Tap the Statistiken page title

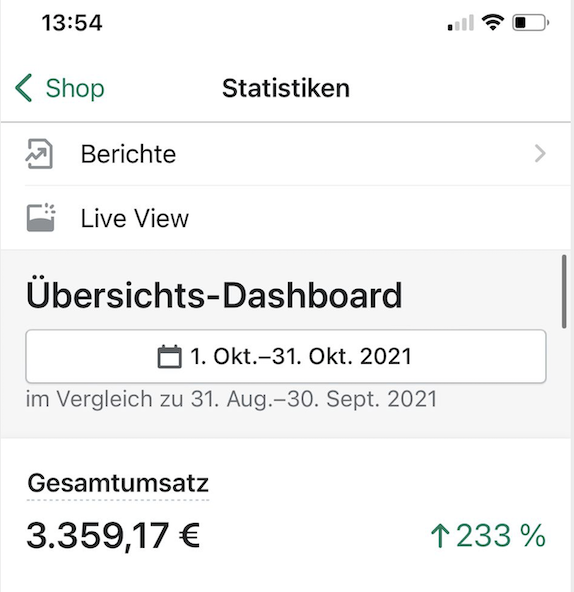point(286,88)
